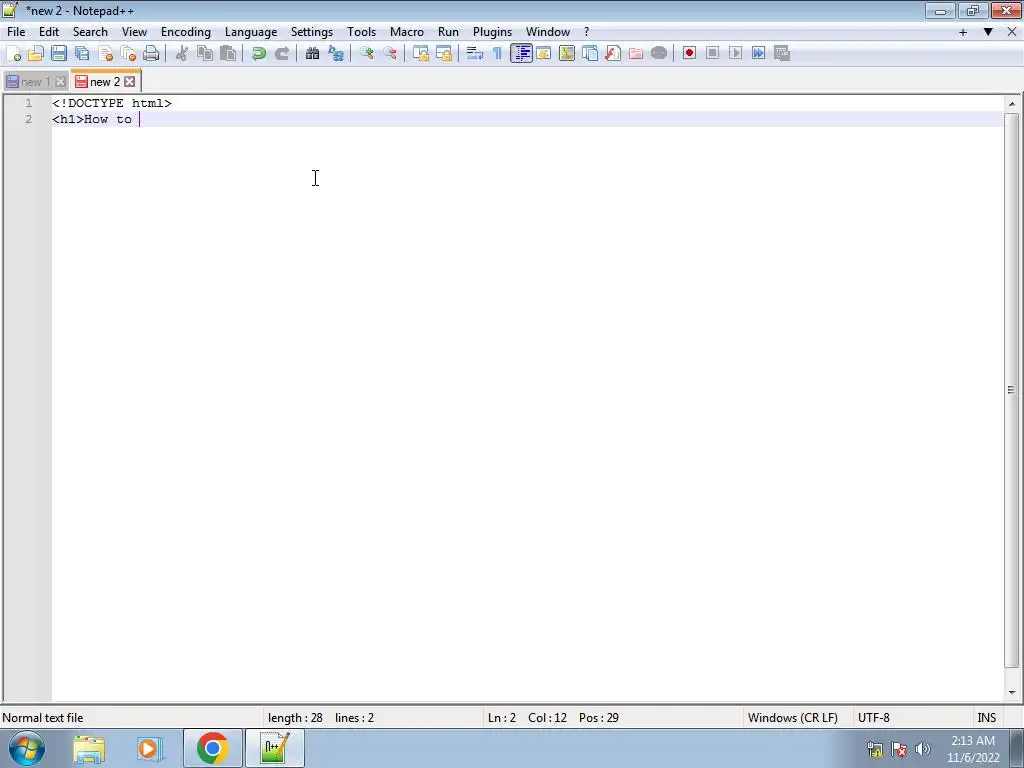Click the Playback macro icon
This screenshot has width=1024, height=768.
click(735, 54)
